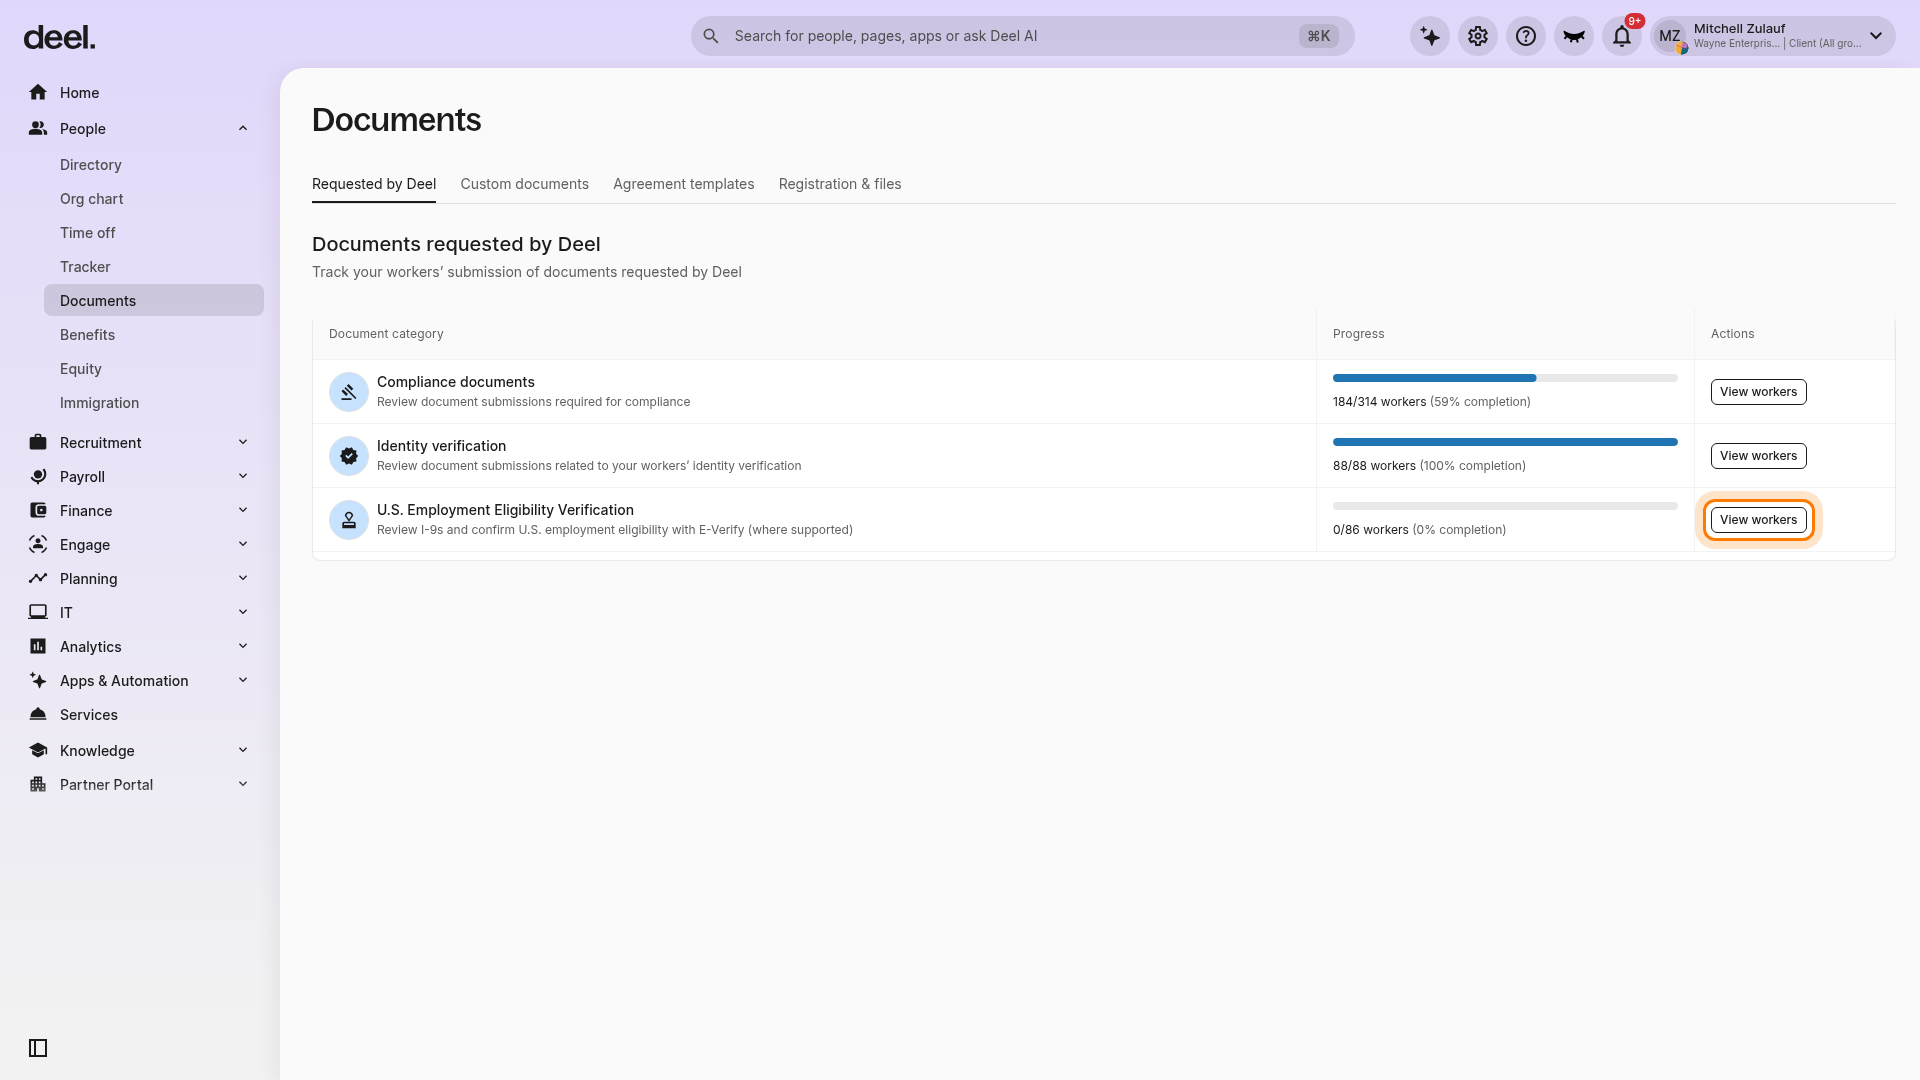The image size is (1920, 1080).
Task: Open the help question mark icon
Action: pos(1526,36)
